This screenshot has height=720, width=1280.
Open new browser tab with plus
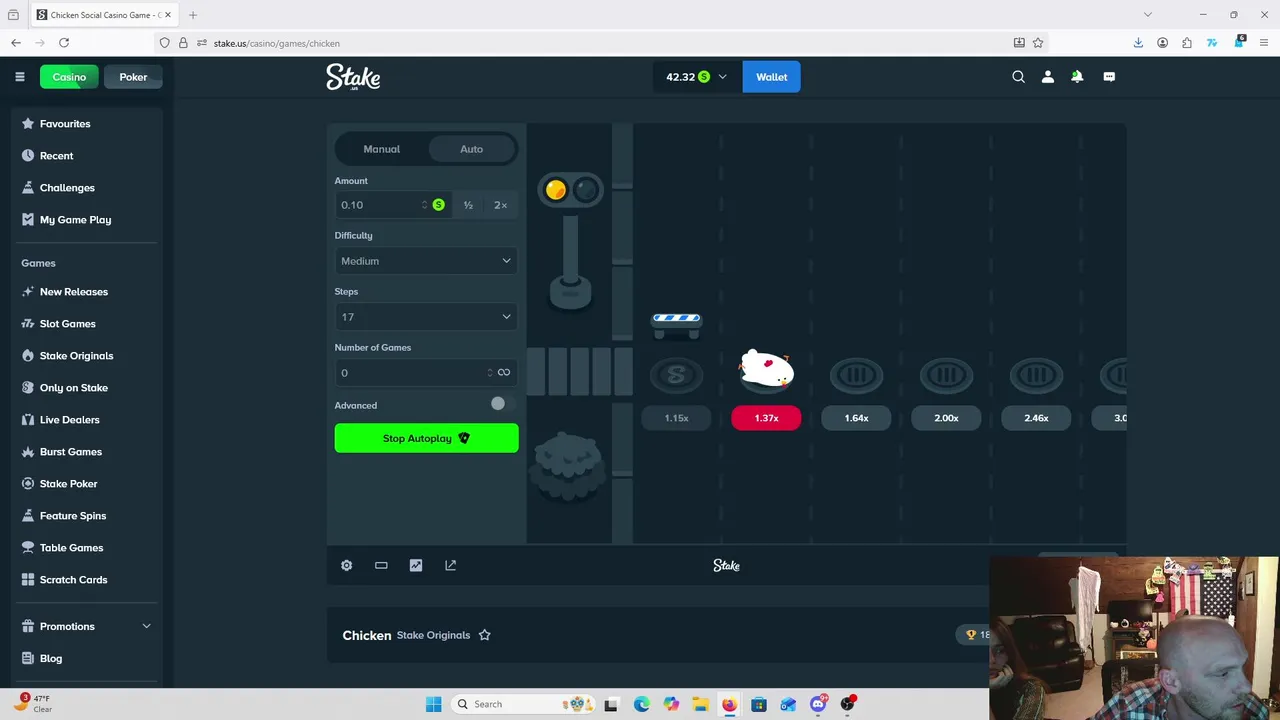coord(192,14)
